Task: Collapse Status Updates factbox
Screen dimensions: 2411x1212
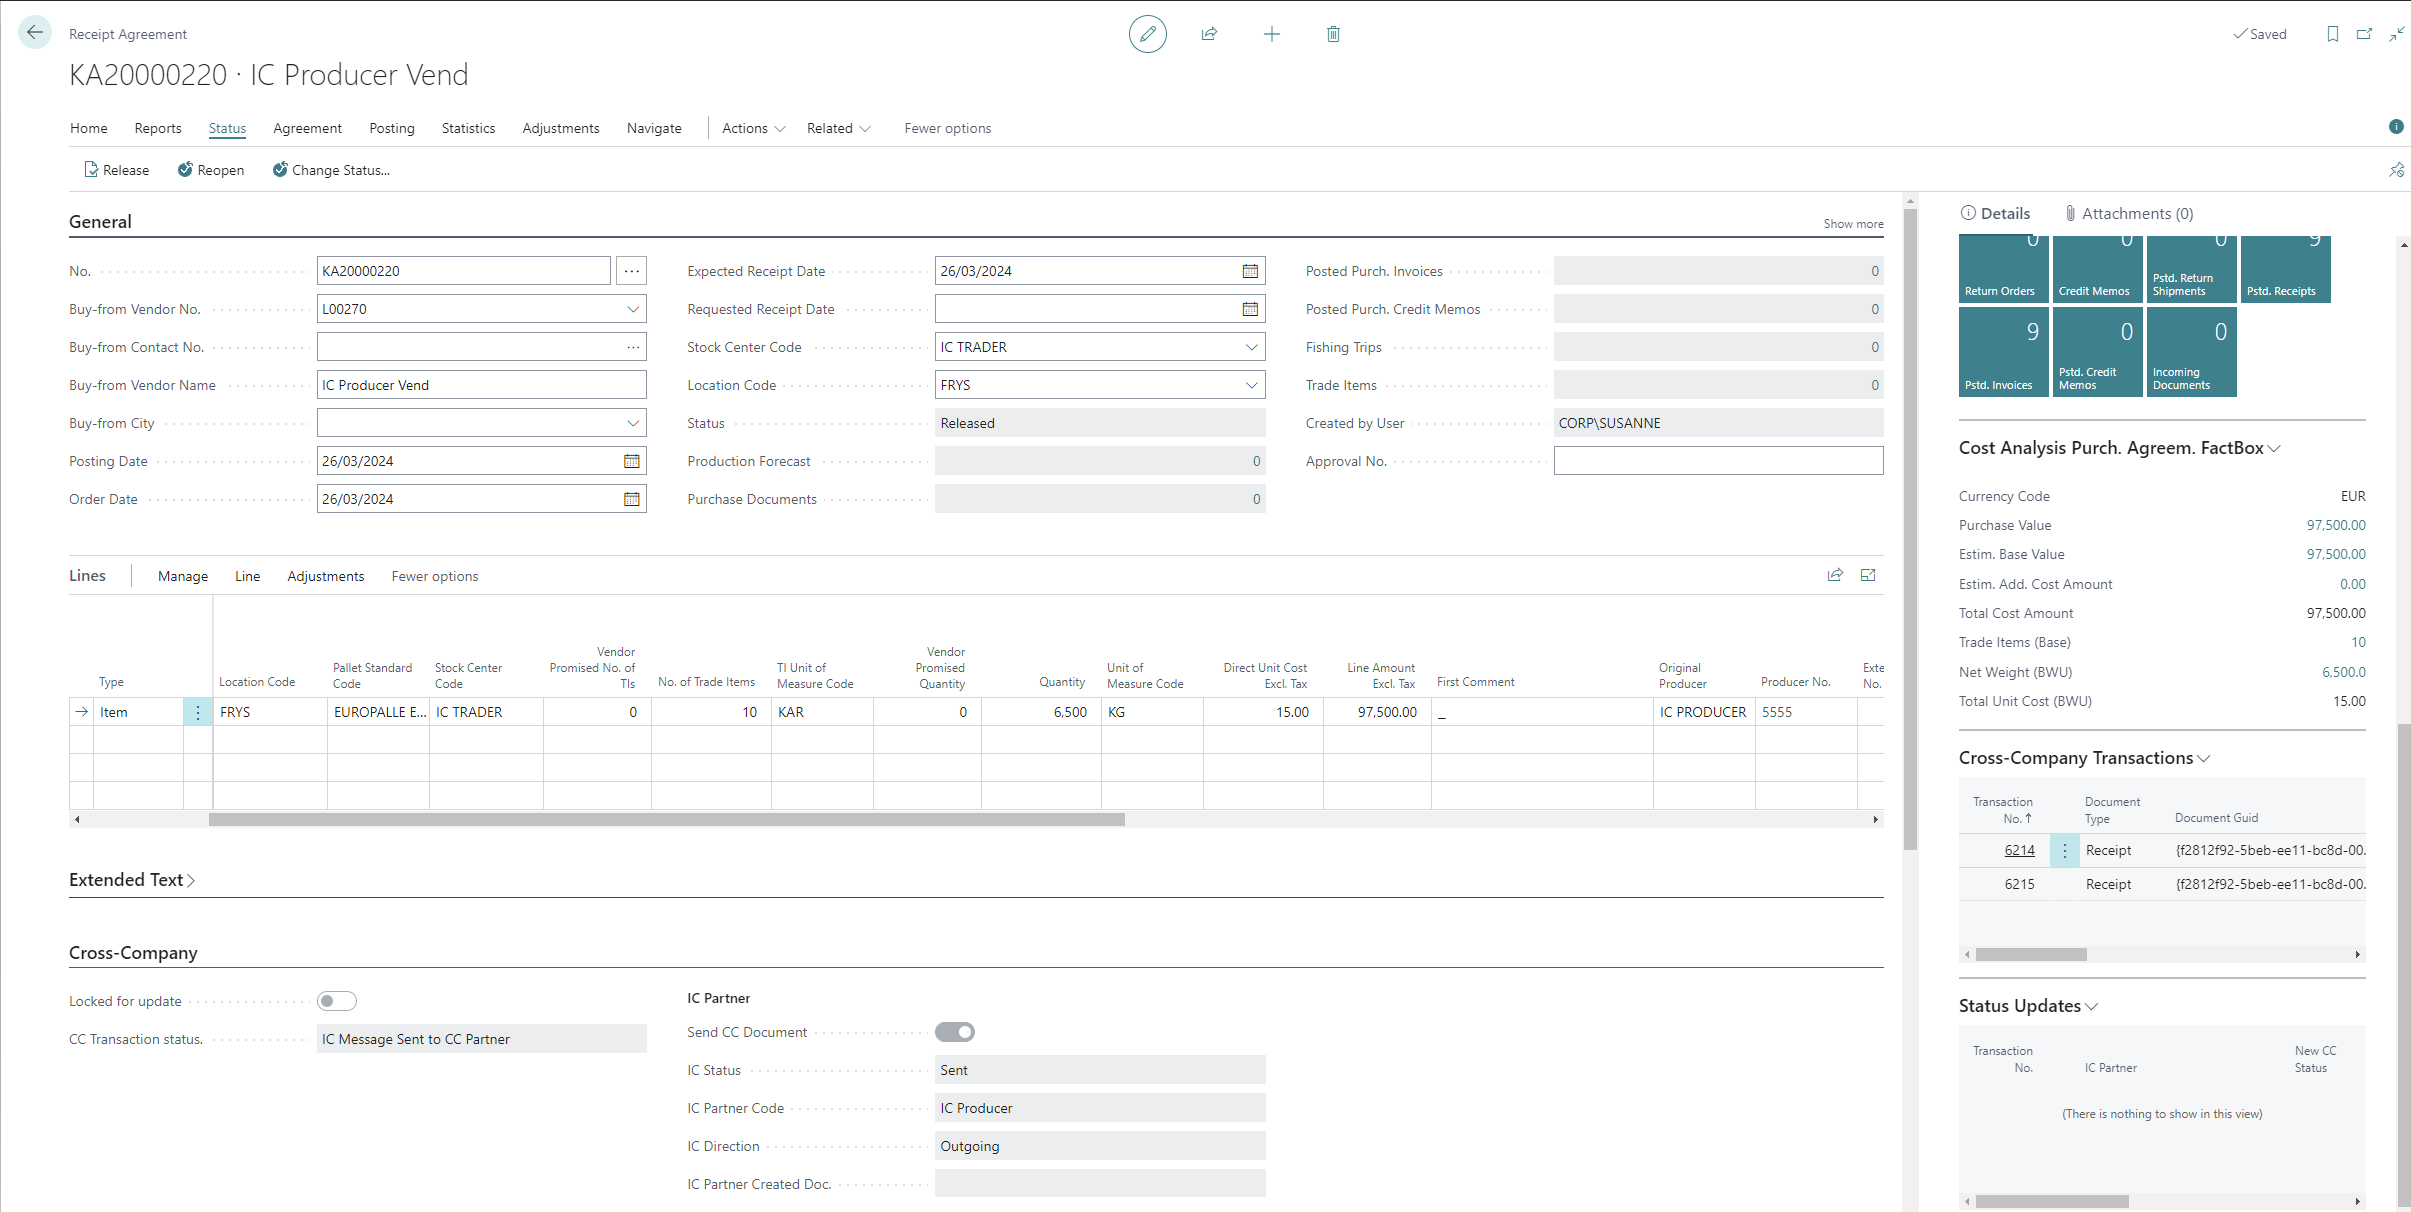Action: coord(2029,1006)
